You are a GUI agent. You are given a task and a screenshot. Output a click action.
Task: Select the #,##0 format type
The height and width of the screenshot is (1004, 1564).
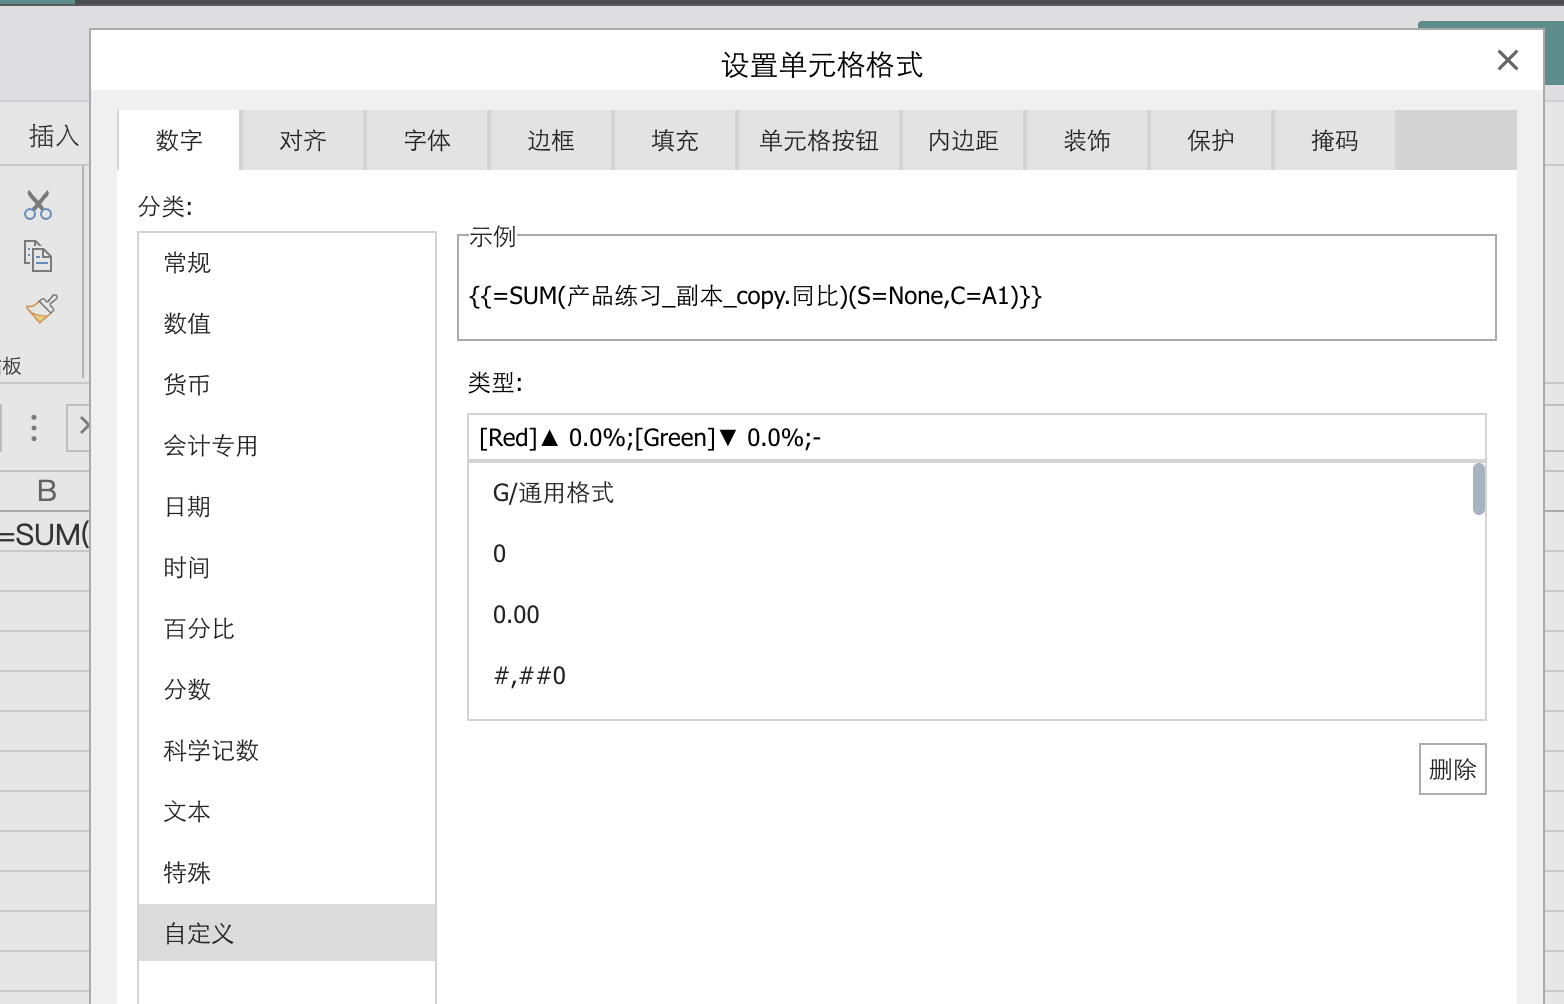point(529,675)
